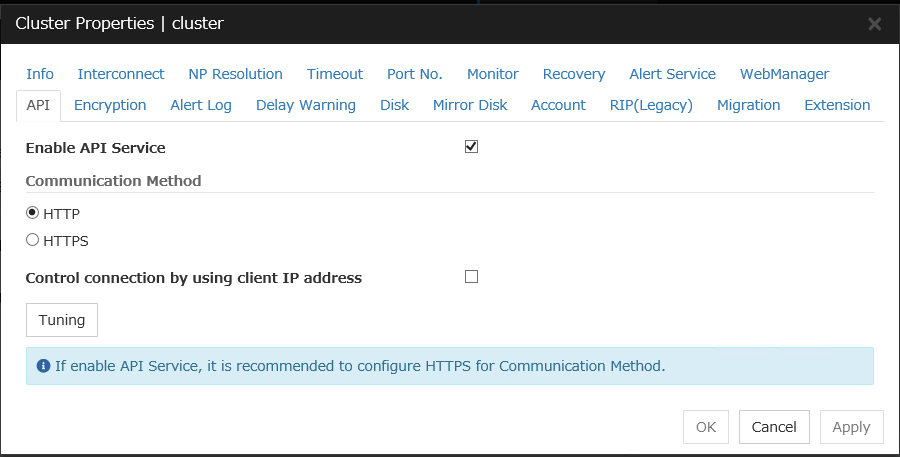900x457 pixels.
Task: Go to the NP Resolution tab
Action: [235, 74]
